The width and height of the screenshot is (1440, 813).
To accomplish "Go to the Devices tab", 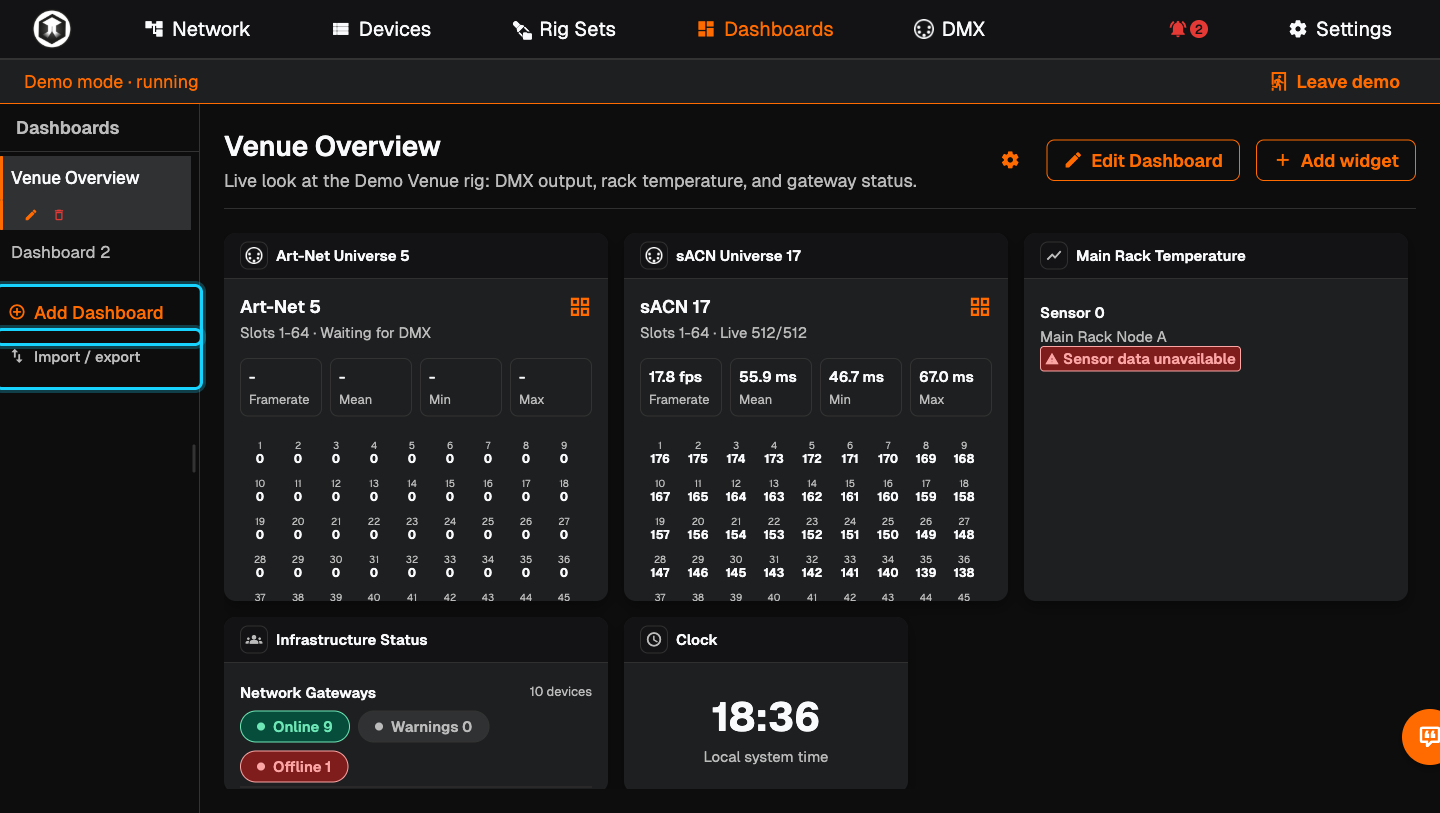I will pos(381,29).
